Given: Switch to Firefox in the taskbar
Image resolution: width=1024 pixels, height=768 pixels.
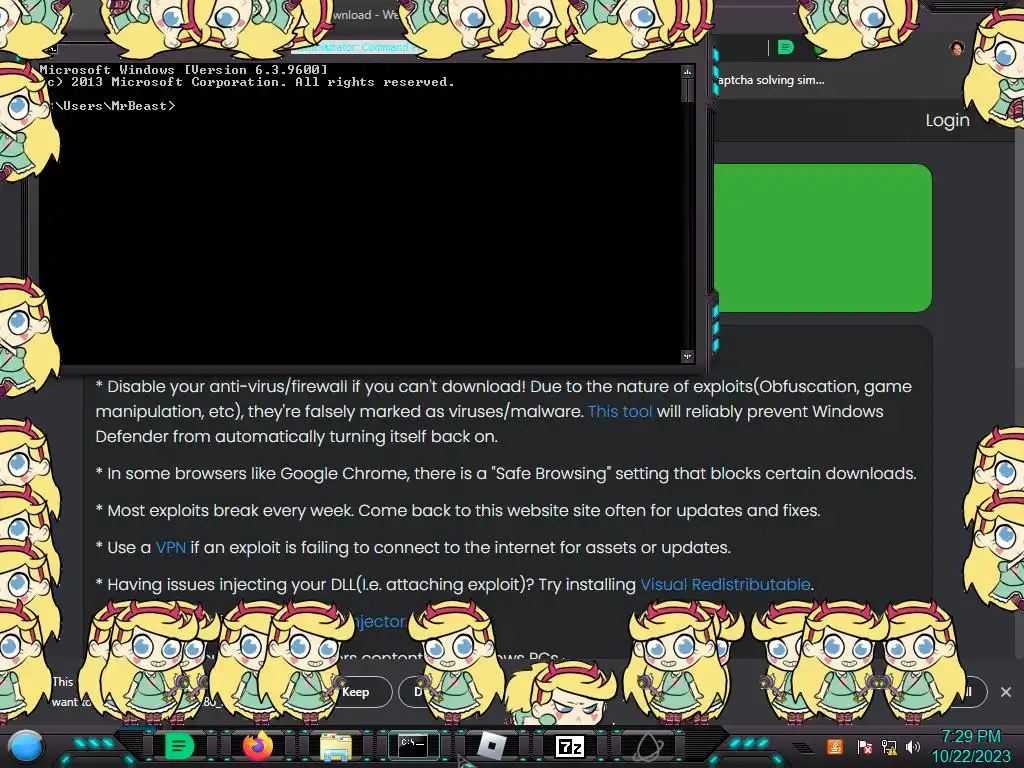Looking at the screenshot, I should [257, 746].
